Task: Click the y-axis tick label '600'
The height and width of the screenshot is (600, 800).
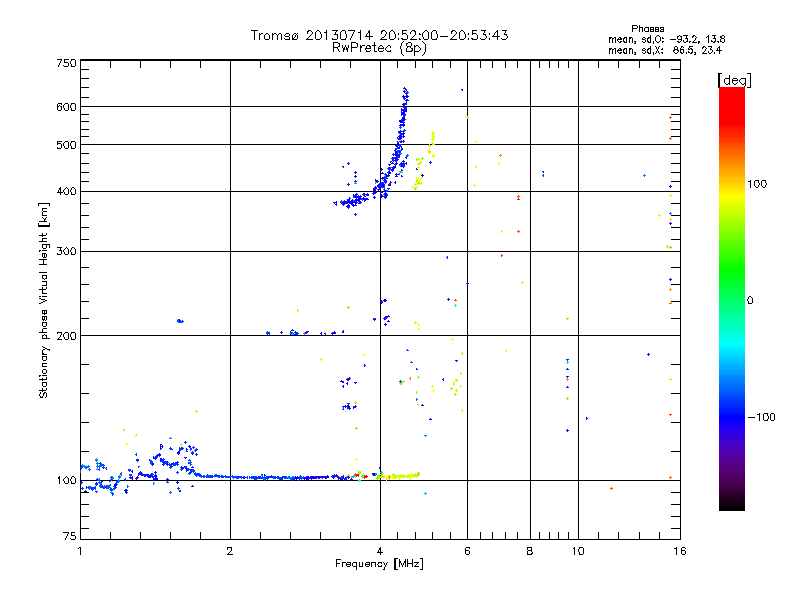Action: pyautogui.click(x=66, y=107)
